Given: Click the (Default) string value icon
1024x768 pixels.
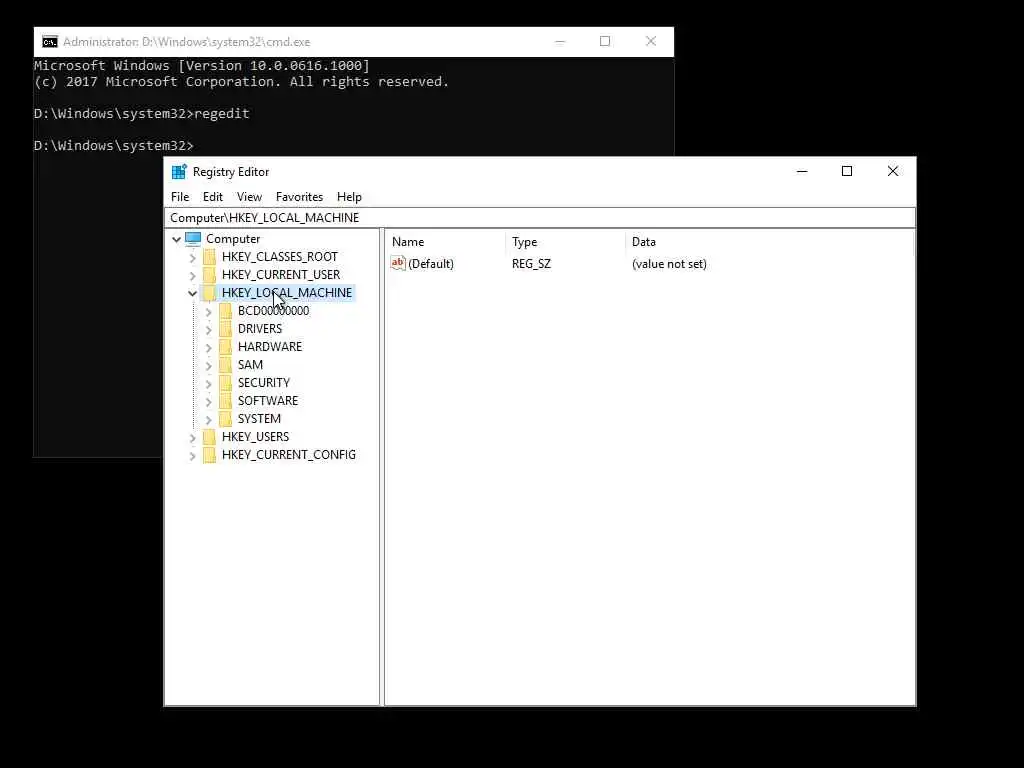Looking at the screenshot, I should click(x=398, y=263).
